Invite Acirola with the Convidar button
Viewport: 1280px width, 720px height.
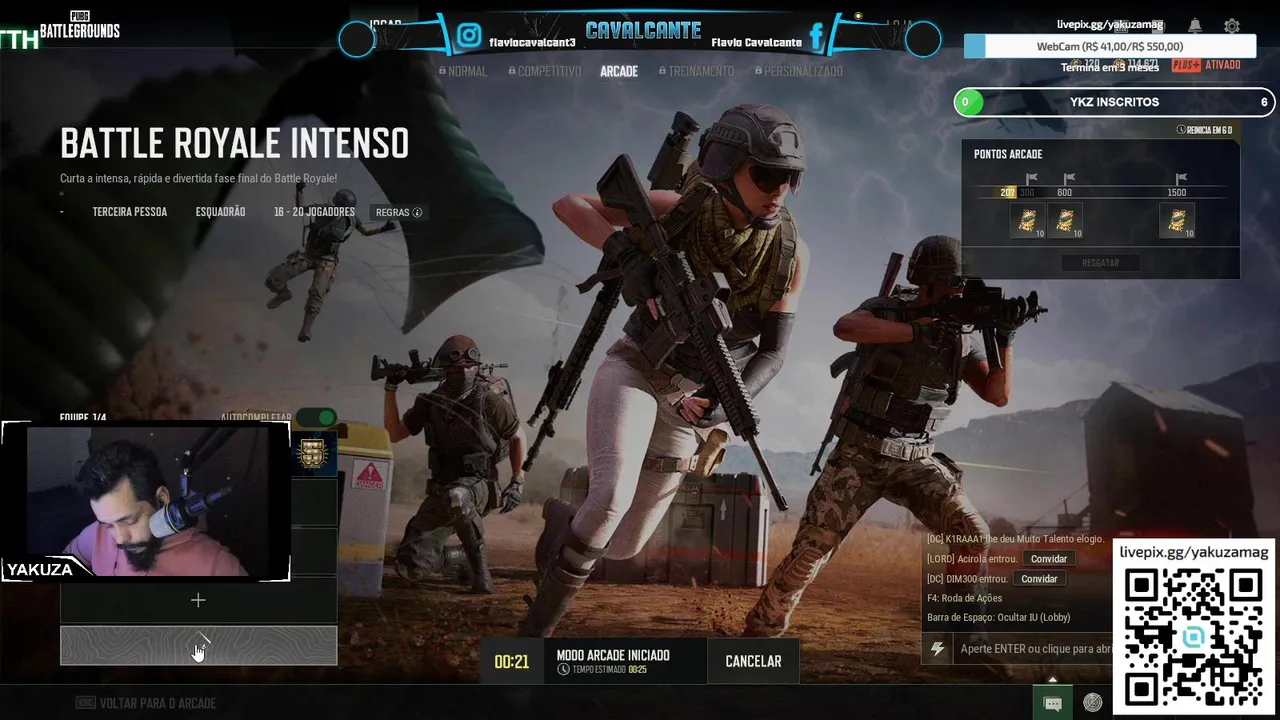coord(1049,559)
